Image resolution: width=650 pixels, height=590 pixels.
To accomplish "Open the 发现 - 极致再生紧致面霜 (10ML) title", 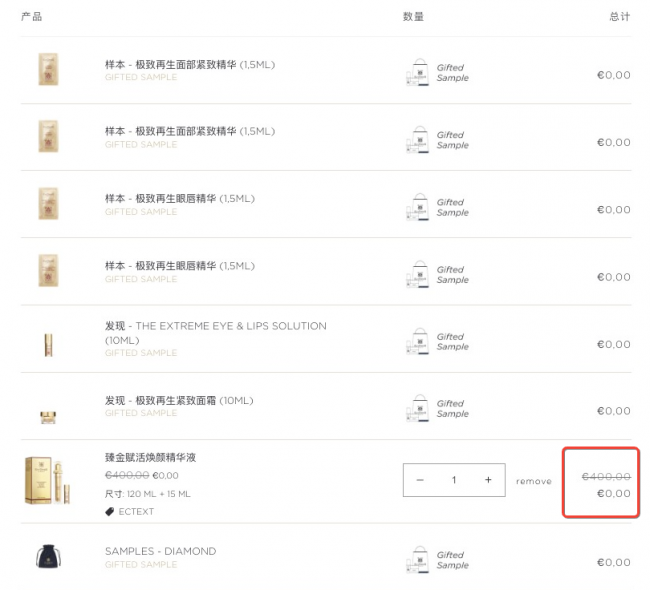I will (x=179, y=401).
